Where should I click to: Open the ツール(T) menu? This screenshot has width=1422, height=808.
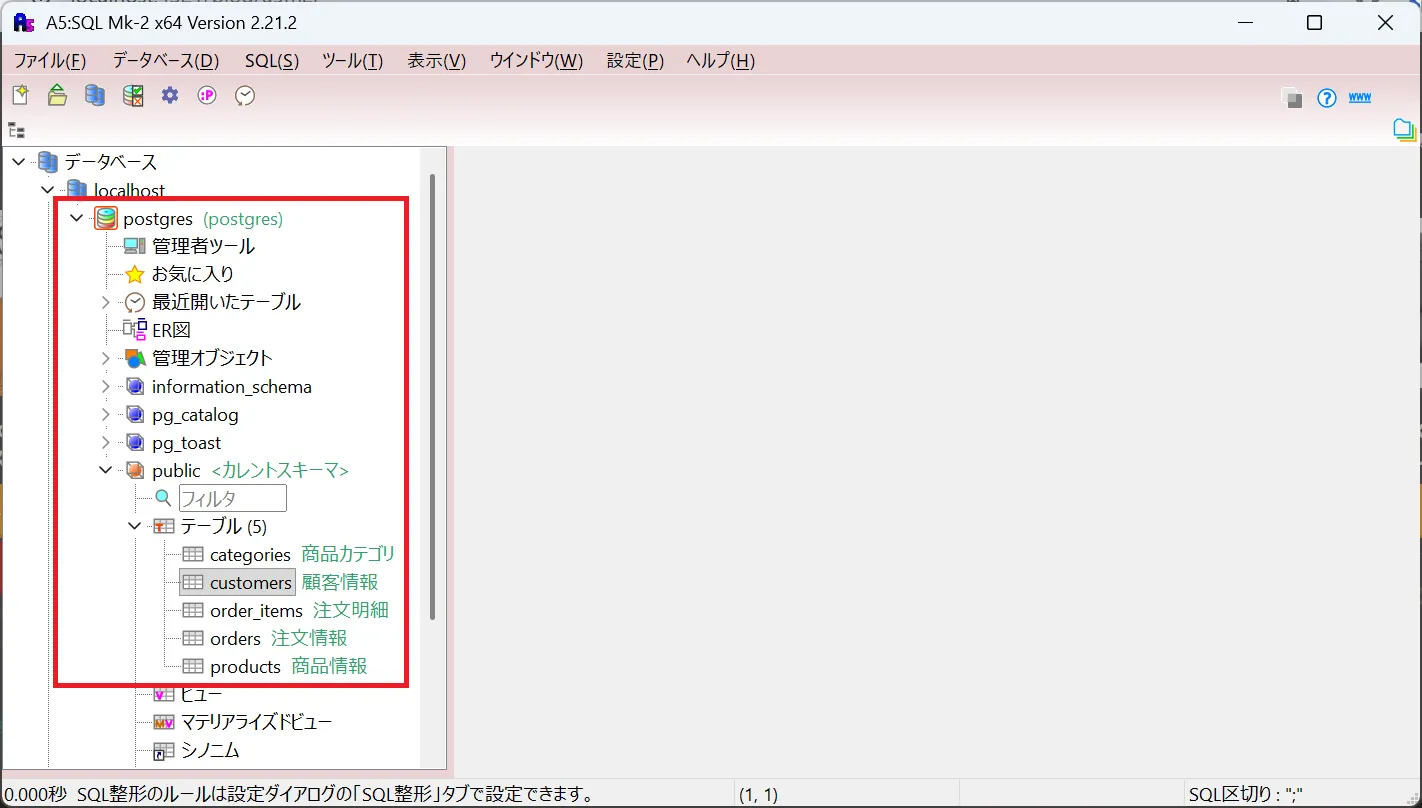click(353, 61)
